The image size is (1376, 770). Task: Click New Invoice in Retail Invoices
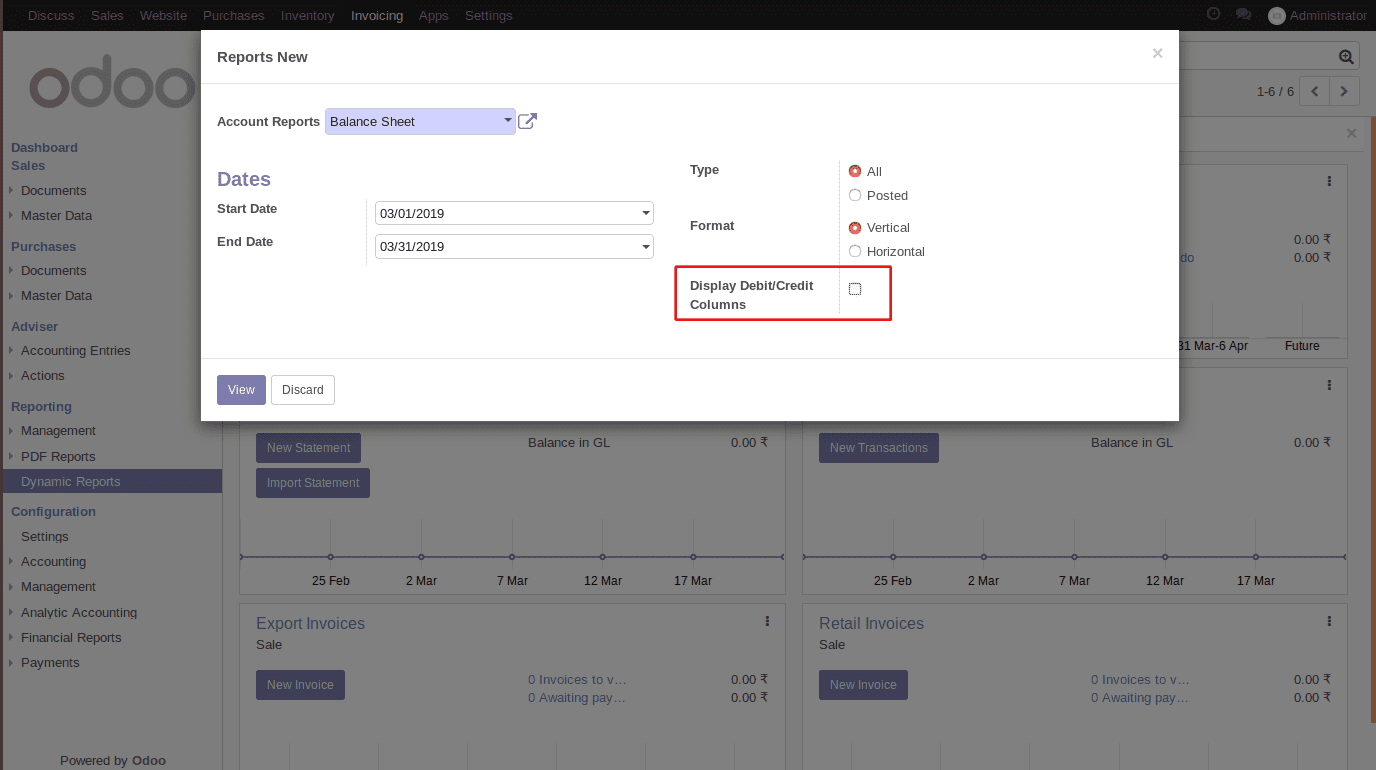coord(863,685)
